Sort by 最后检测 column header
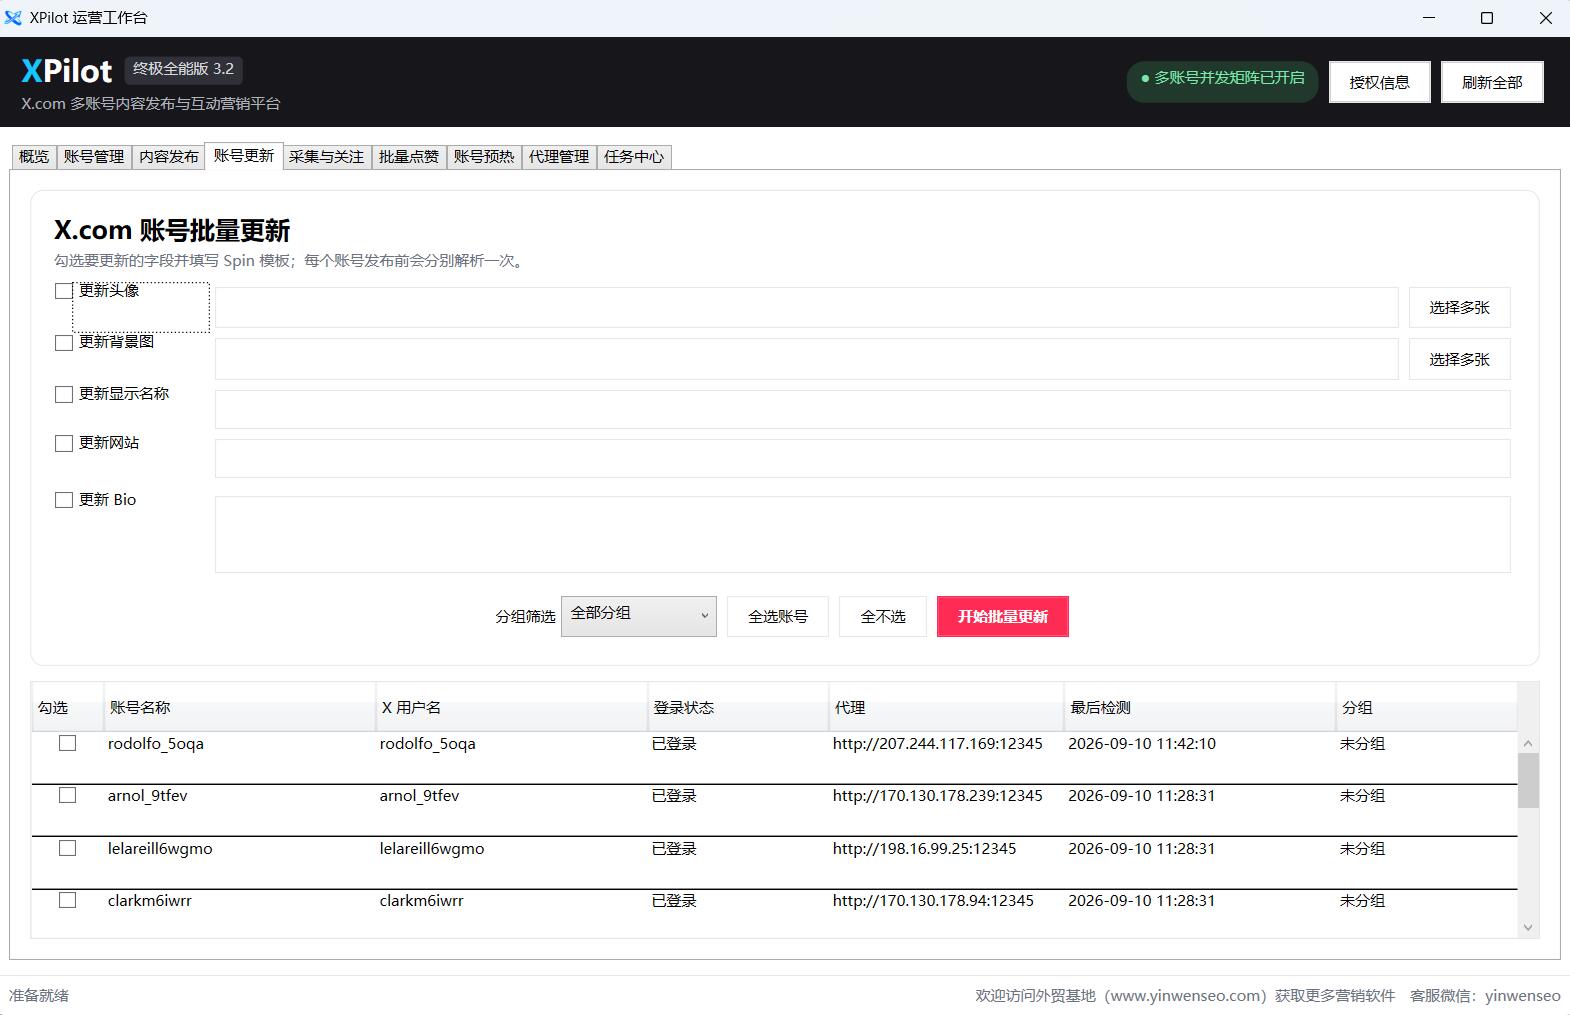This screenshot has height=1015, width=1570. (x=1199, y=707)
